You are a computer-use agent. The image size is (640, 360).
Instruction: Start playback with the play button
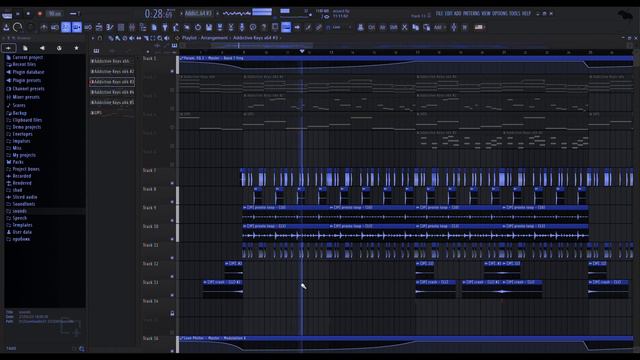18,13
